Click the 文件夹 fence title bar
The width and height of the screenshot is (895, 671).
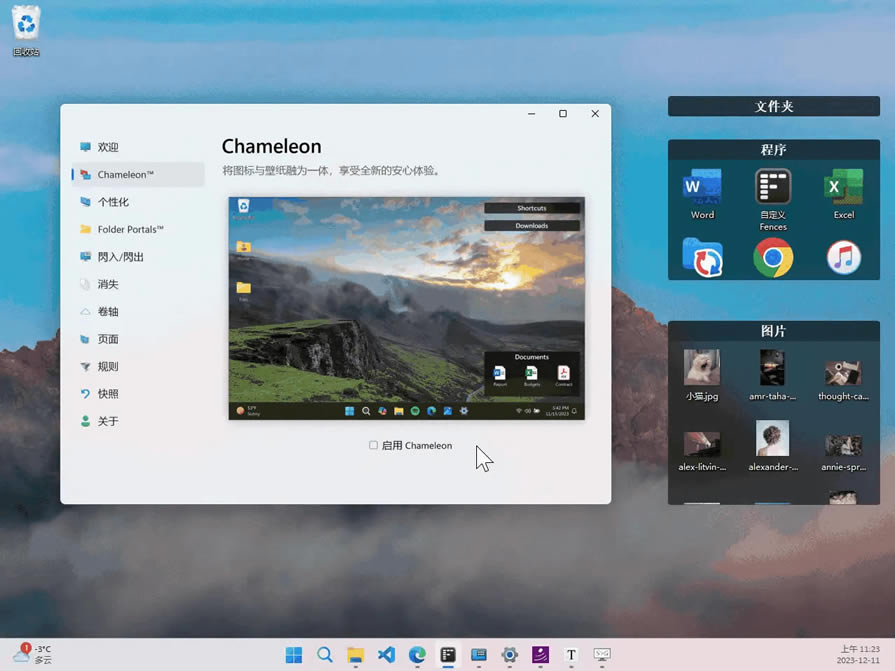774,106
